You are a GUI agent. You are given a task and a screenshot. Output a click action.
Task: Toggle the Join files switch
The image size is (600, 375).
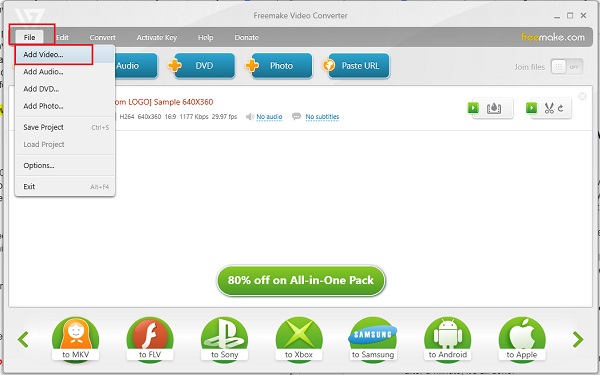(567, 67)
